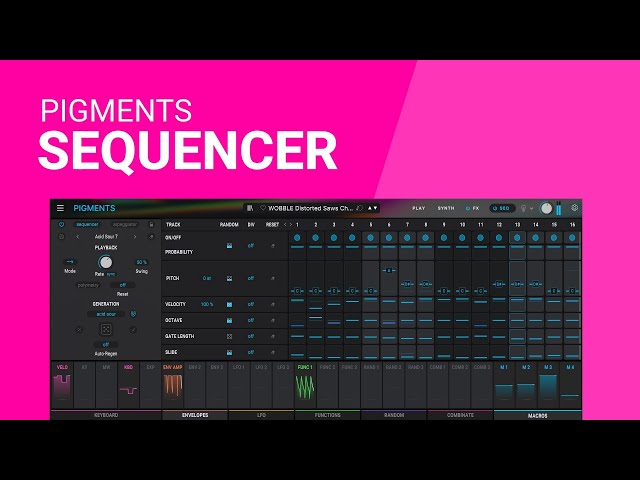640x480 pixels.
Task: Click the lightbulb sound design tips icon
Action: 523,208
